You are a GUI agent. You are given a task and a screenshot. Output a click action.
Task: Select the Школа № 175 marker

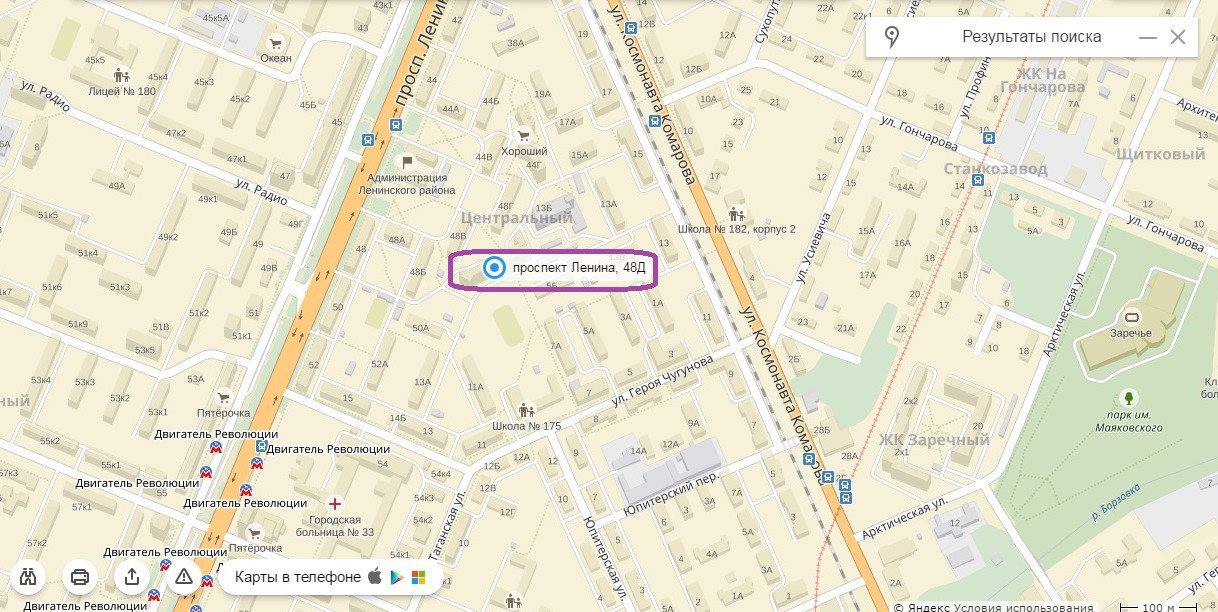tap(526, 410)
